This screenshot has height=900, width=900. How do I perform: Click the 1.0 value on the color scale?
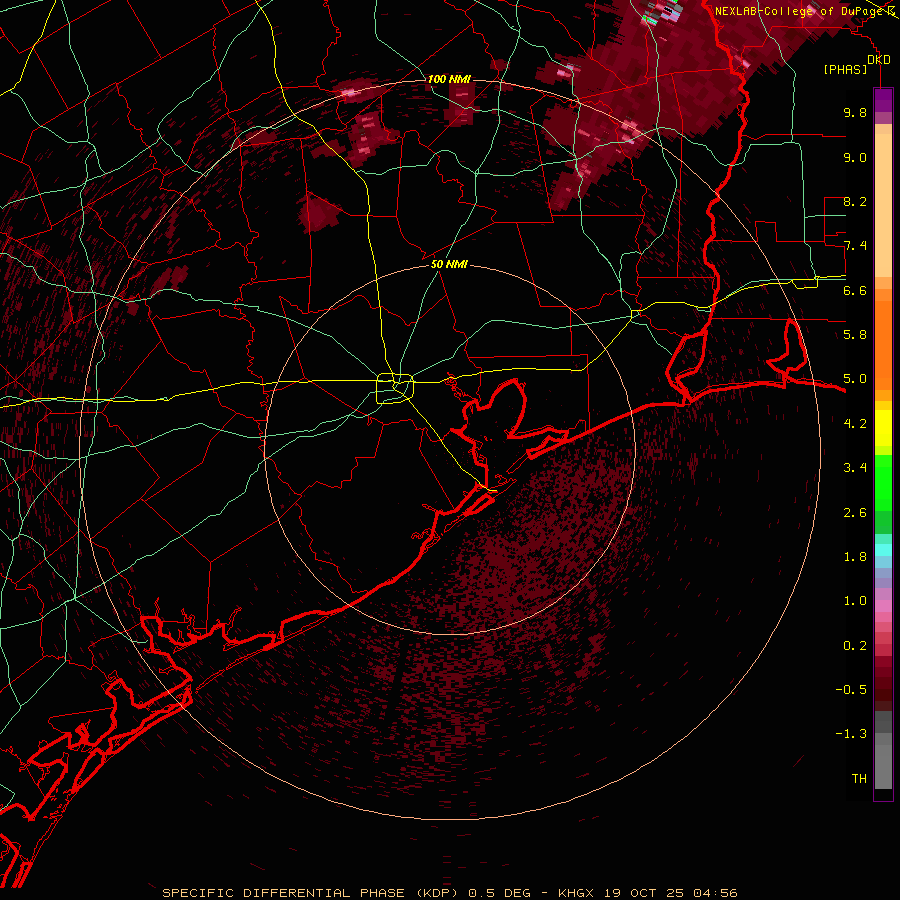point(855,601)
